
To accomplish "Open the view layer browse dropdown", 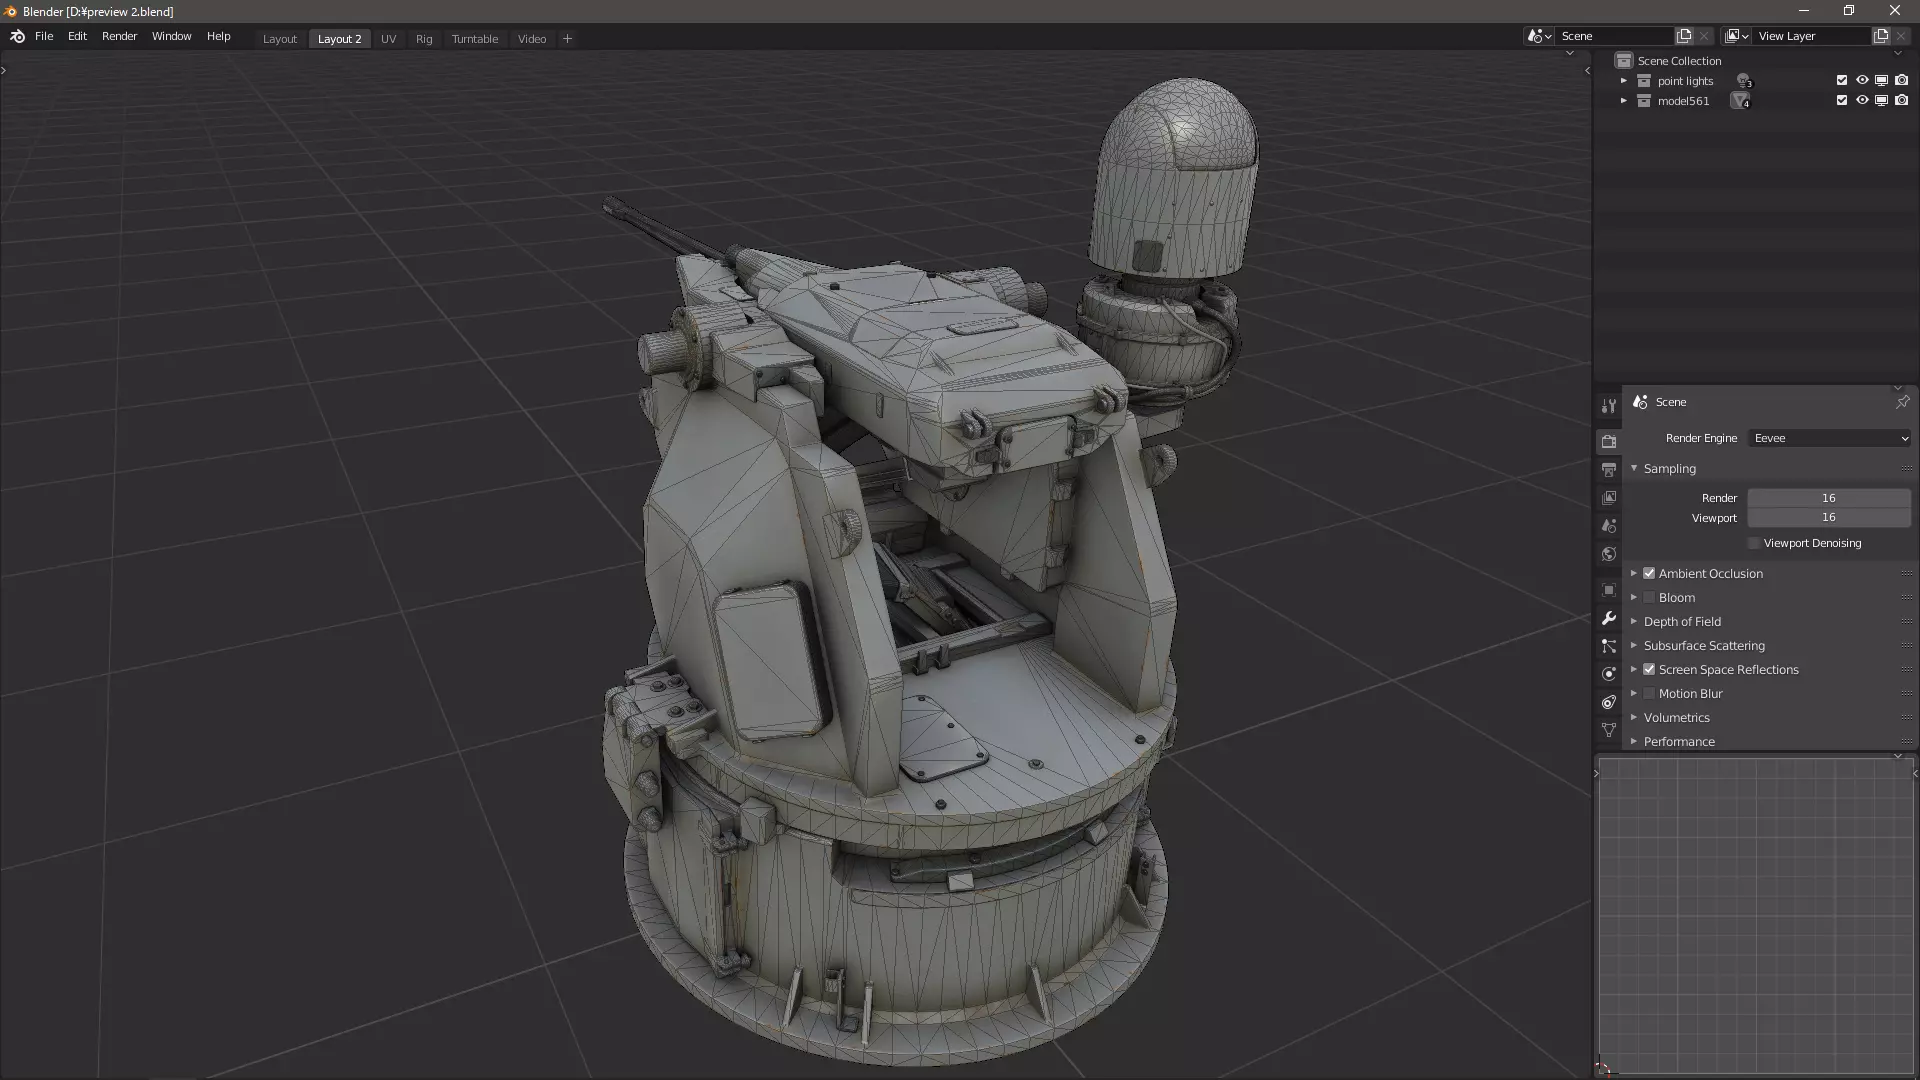I will coord(1737,36).
